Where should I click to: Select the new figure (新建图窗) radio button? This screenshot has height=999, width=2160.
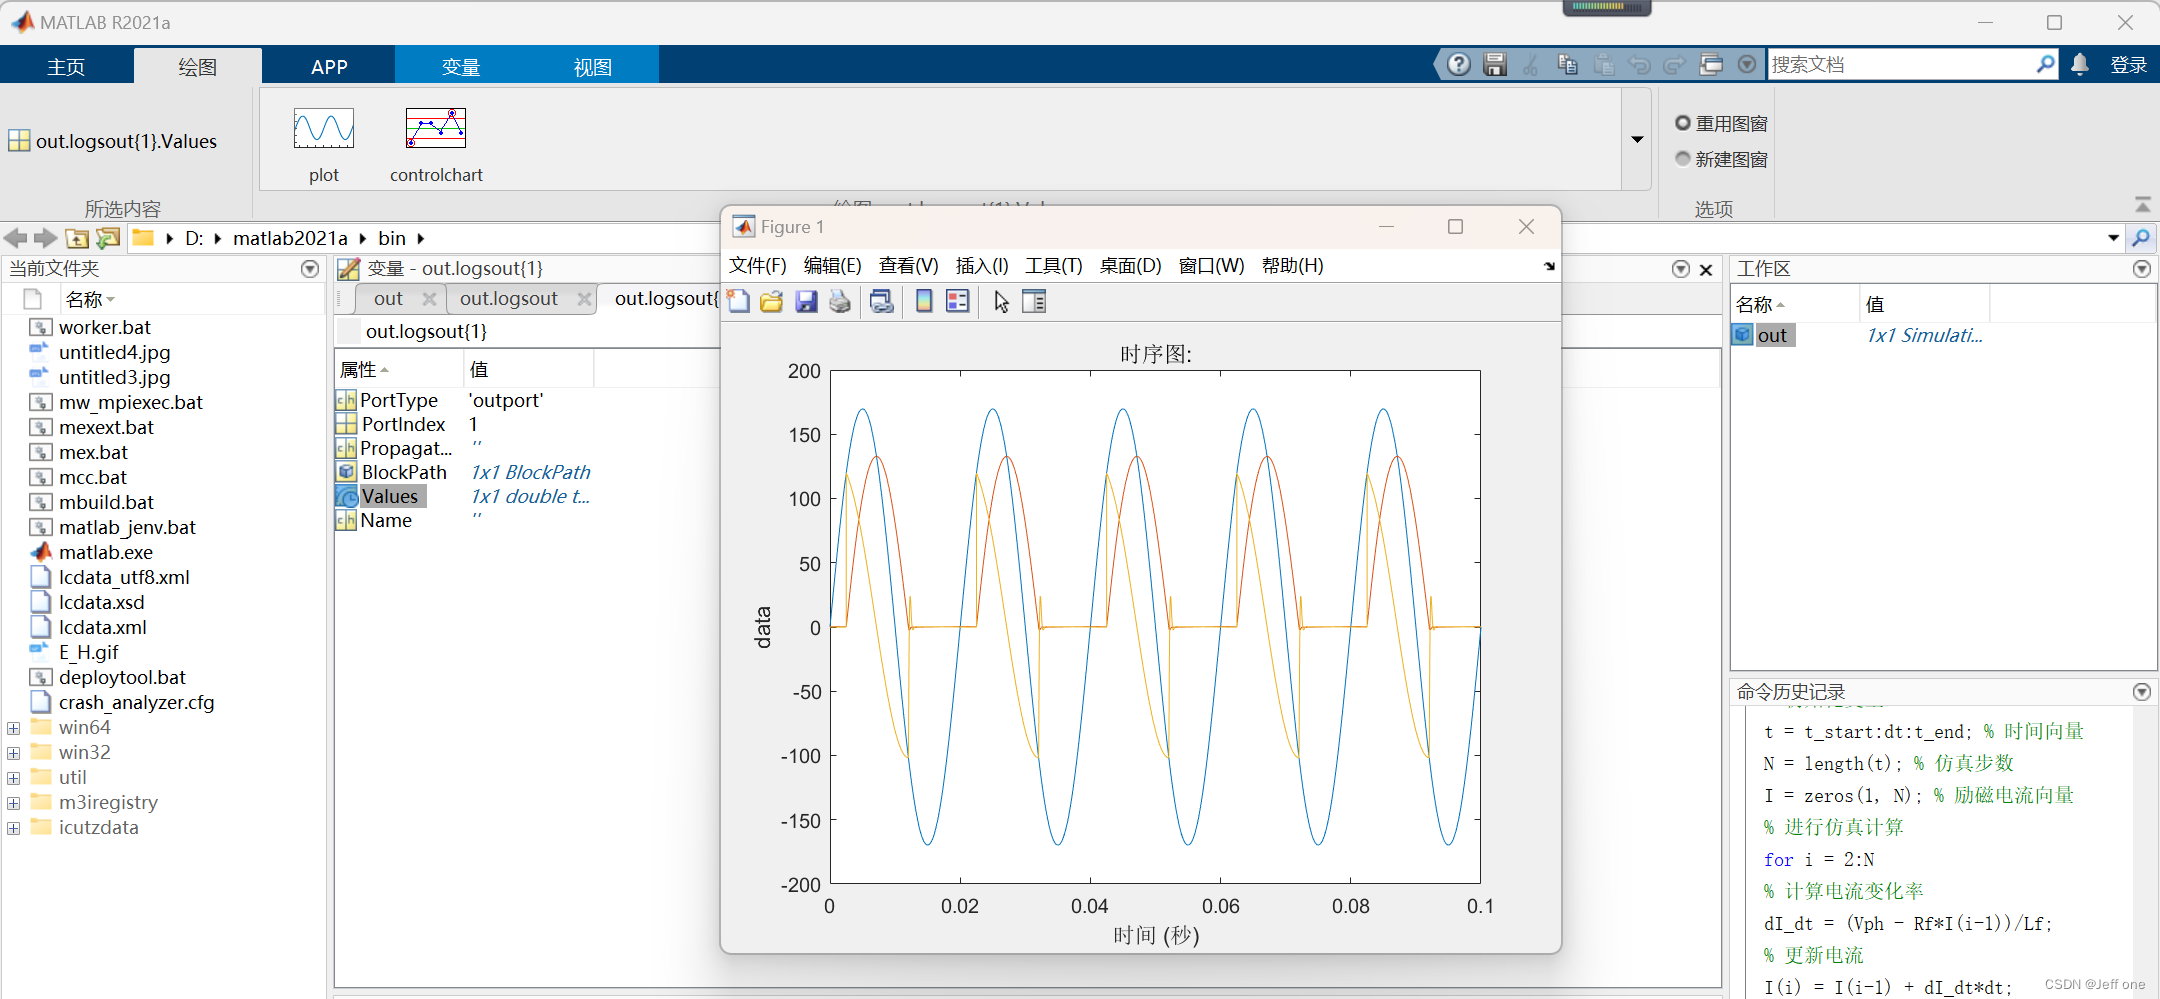1683,159
